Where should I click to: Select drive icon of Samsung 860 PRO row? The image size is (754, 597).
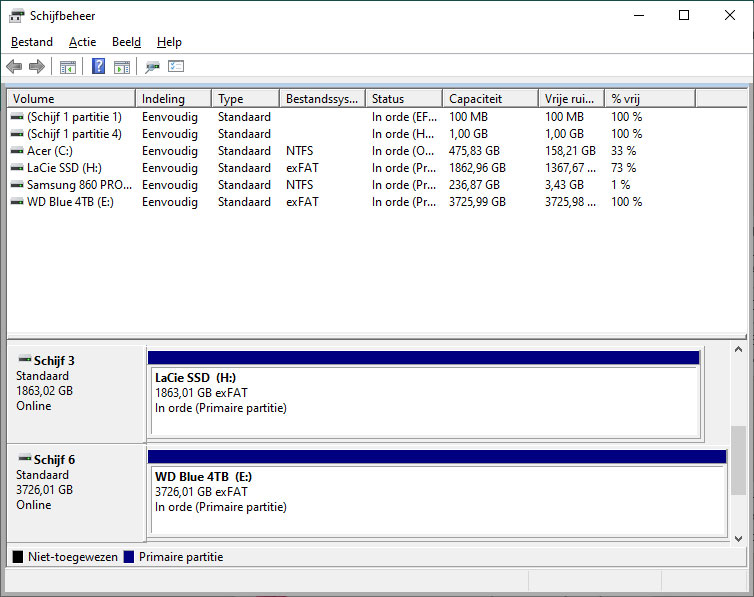(x=17, y=185)
